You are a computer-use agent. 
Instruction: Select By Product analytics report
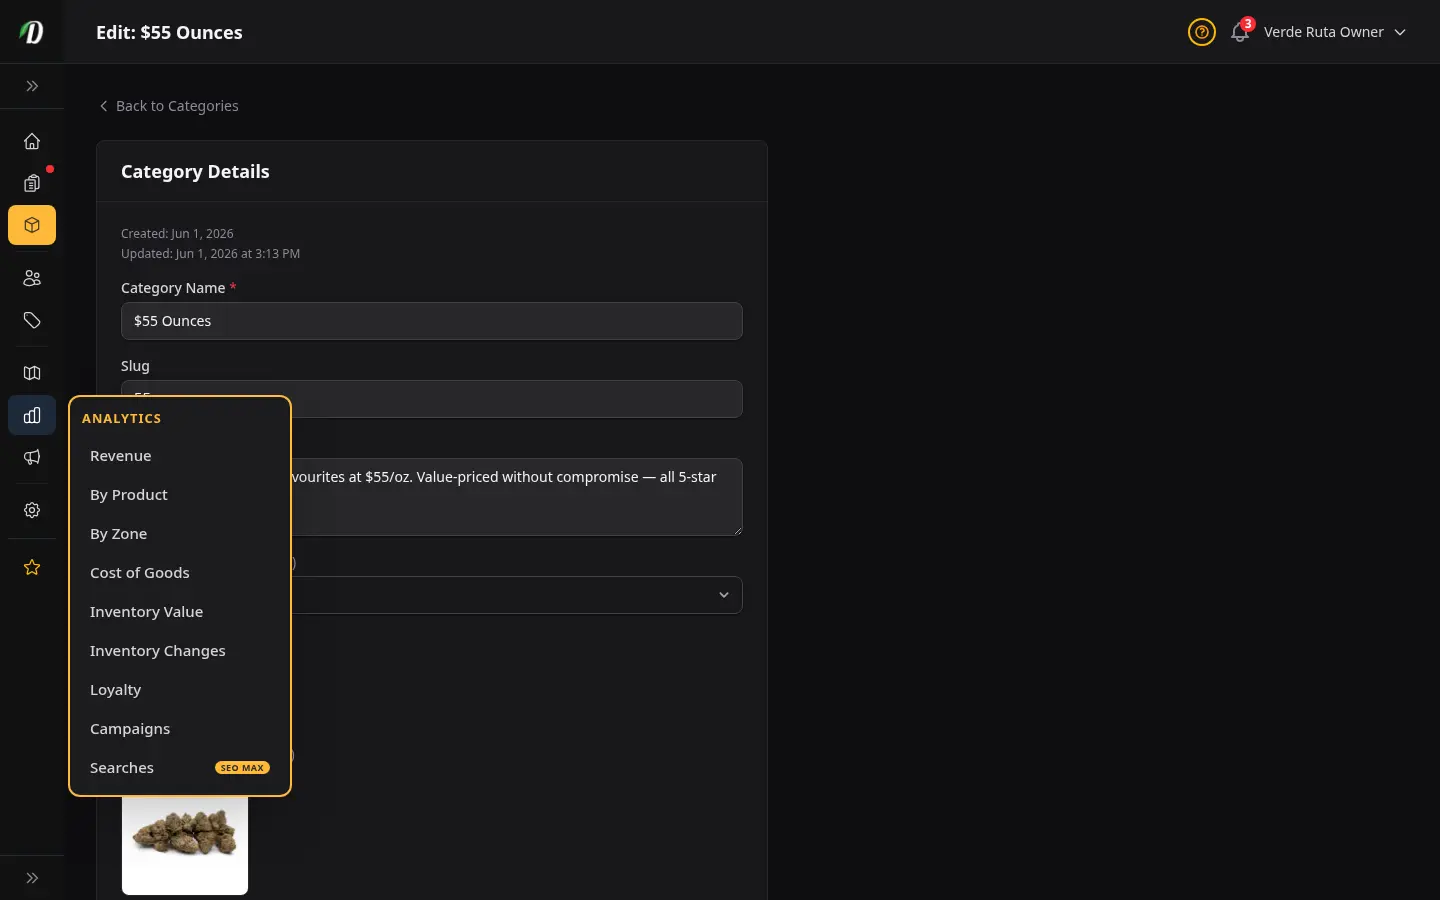click(x=180, y=495)
